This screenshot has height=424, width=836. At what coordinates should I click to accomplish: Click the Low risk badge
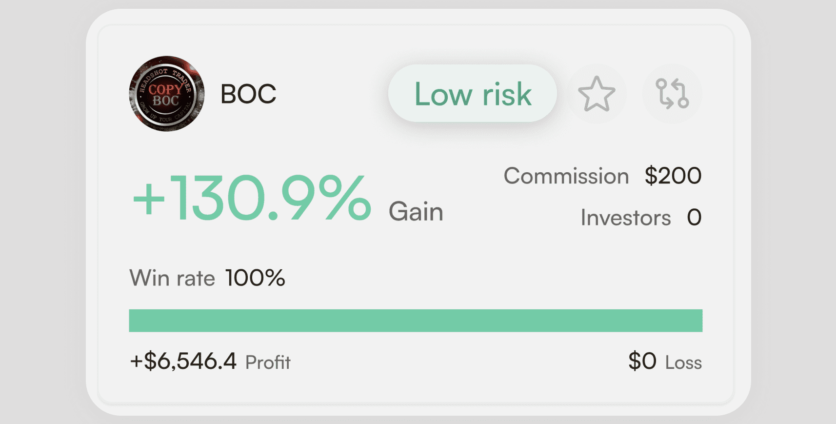tap(472, 95)
